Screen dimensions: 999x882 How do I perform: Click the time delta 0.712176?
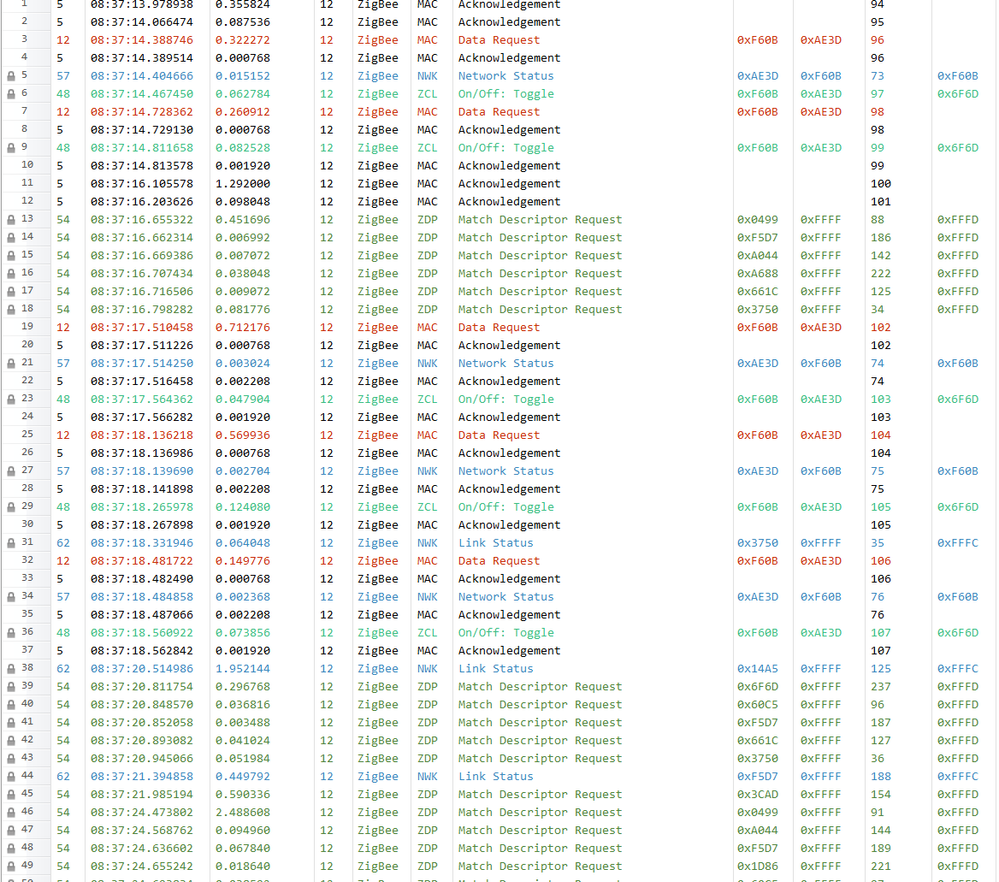pos(243,328)
